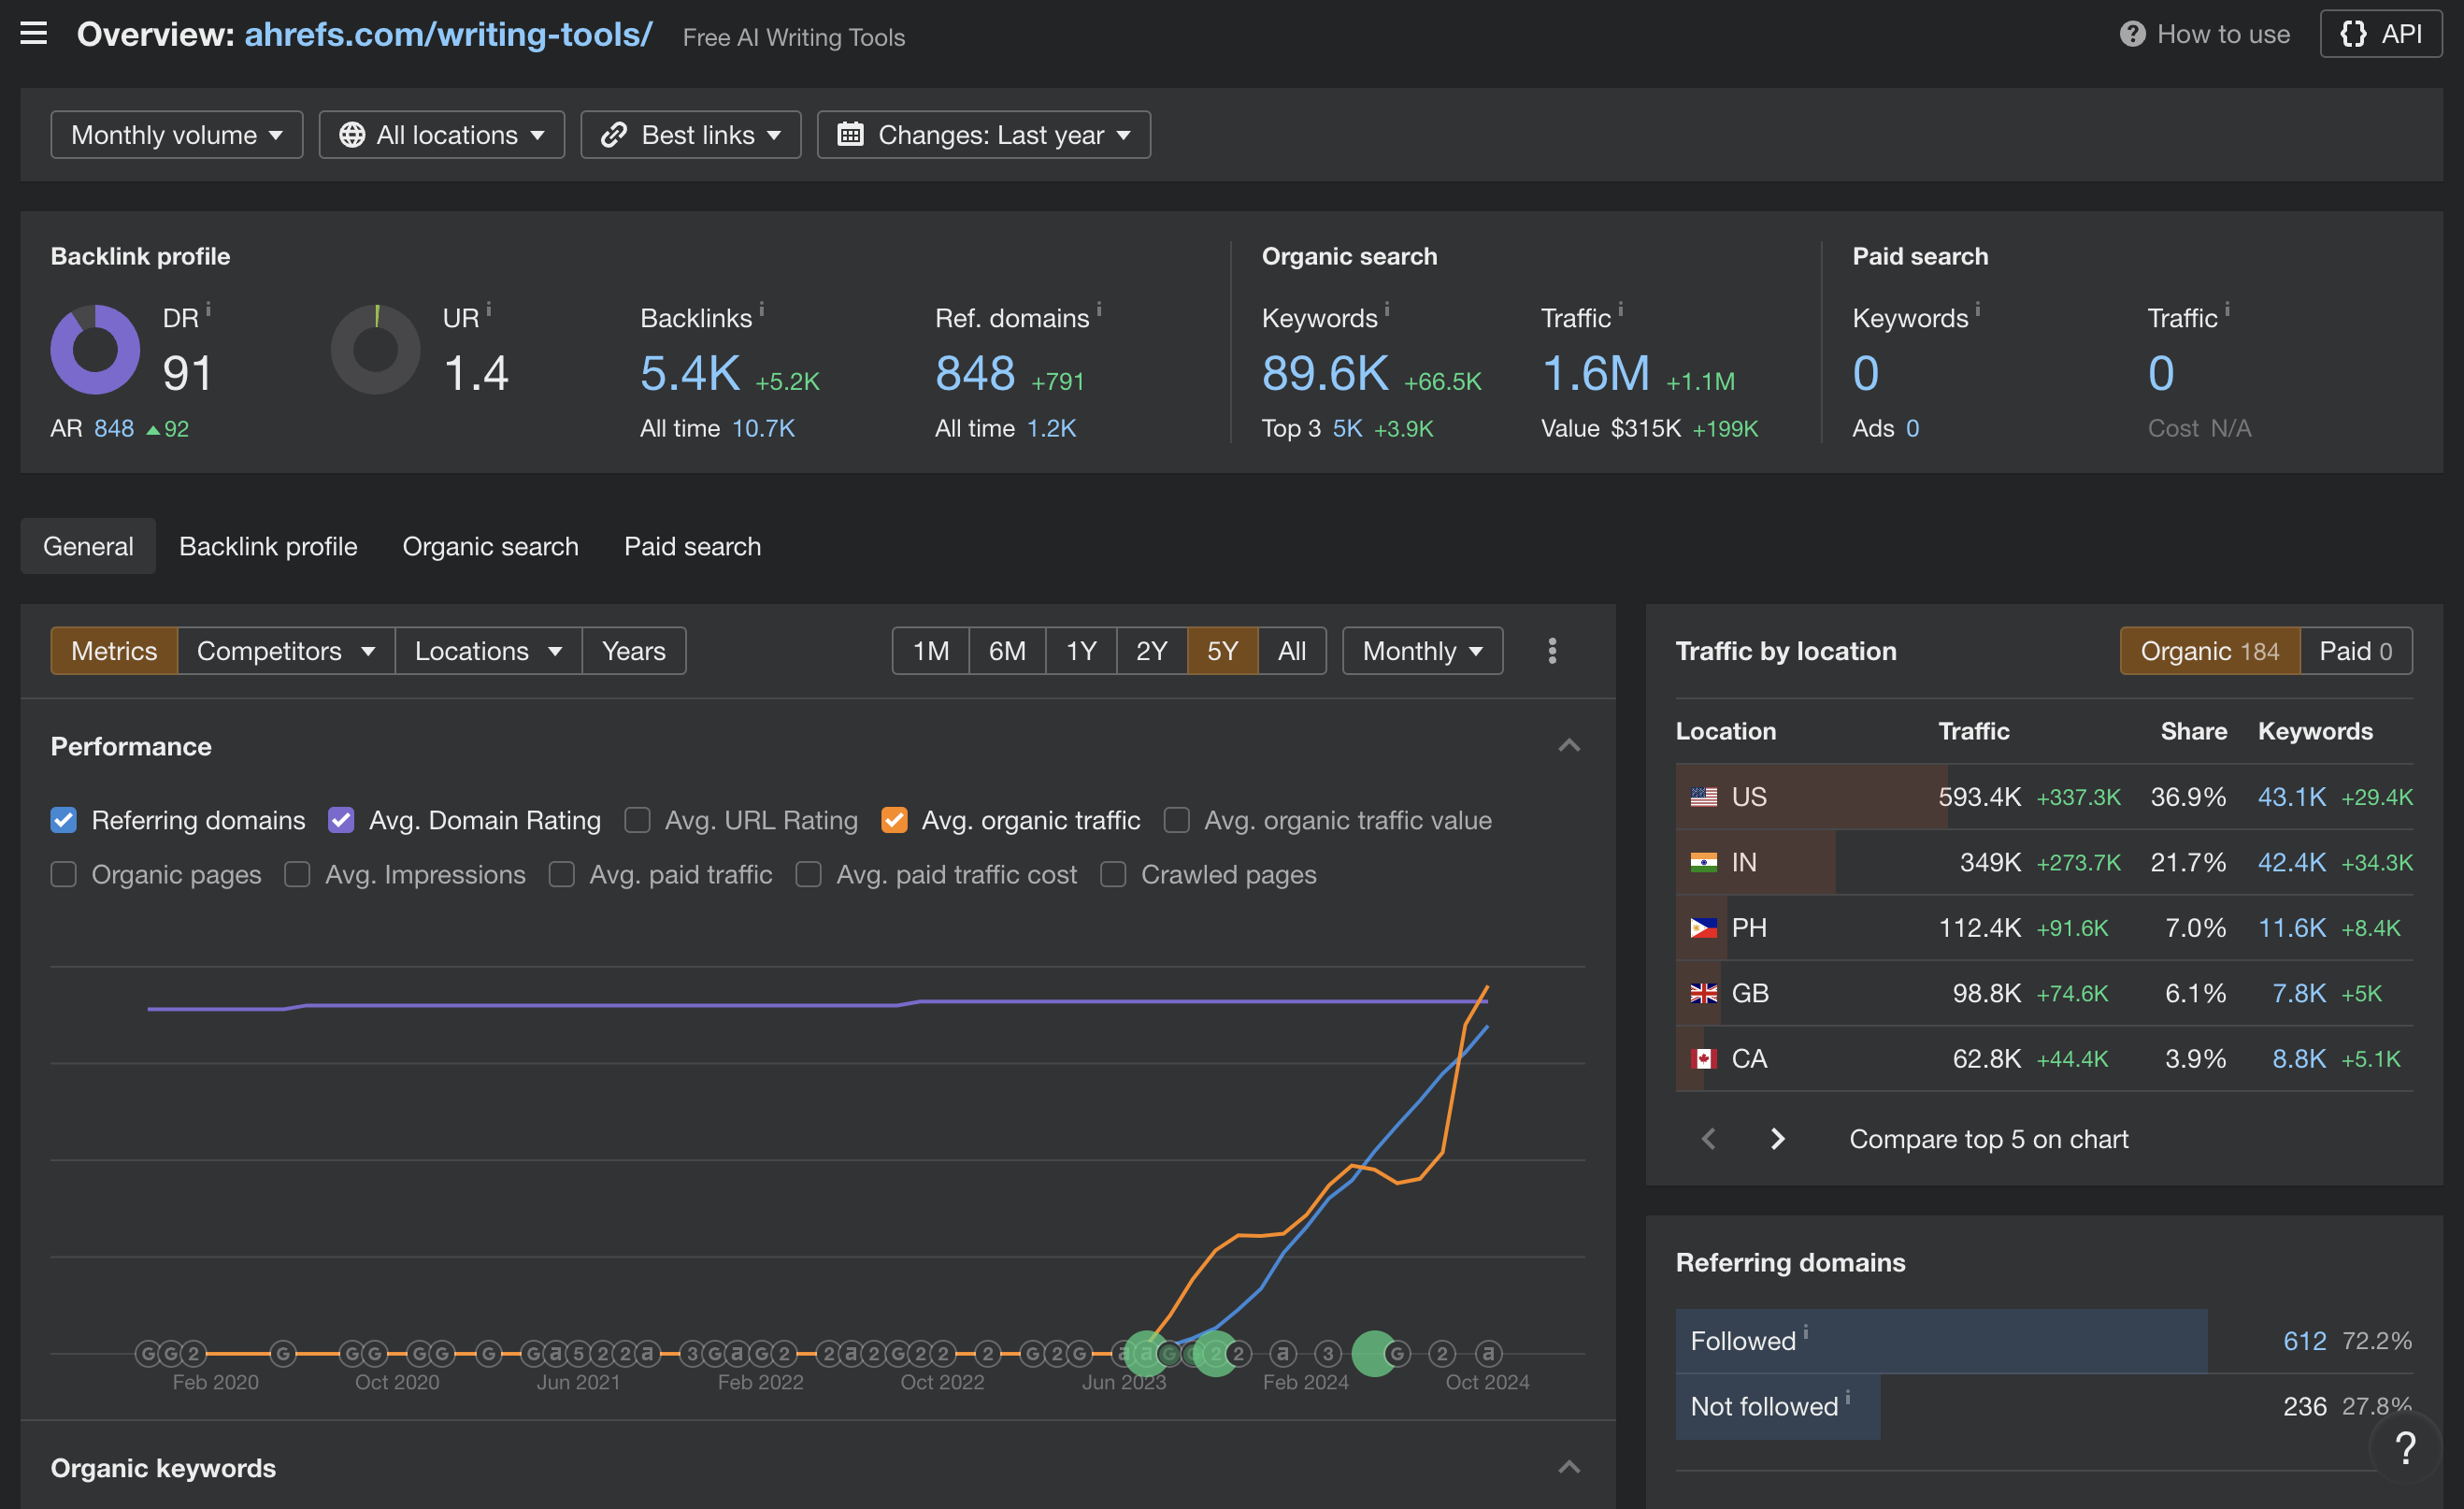Click the Ref. domains info icon
The width and height of the screenshot is (2464, 1509).
(1099, 309)
